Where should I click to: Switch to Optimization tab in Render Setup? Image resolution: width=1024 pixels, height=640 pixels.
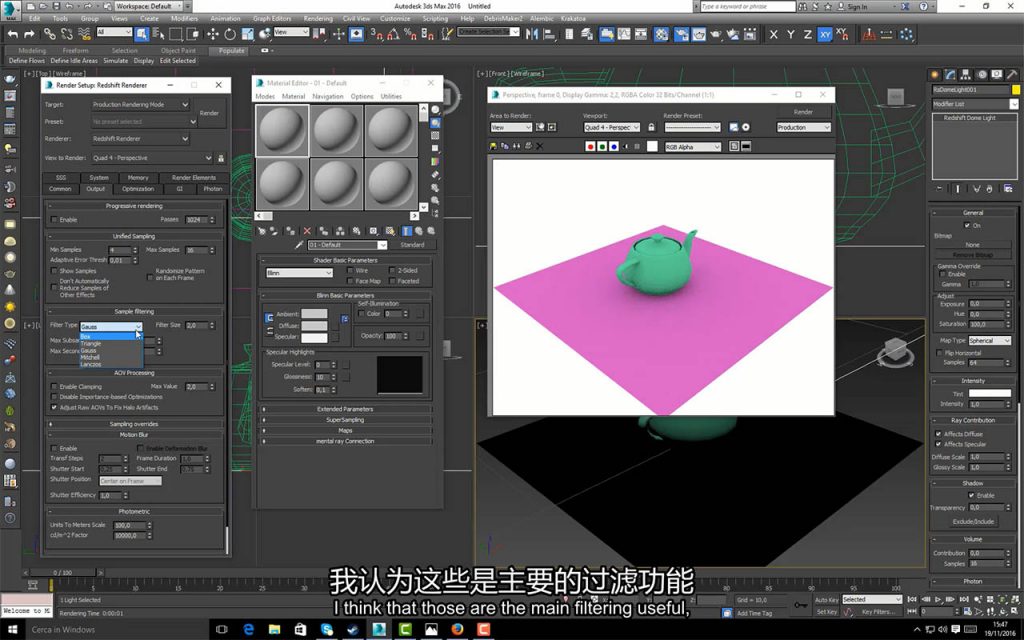[x=138, y=189]
